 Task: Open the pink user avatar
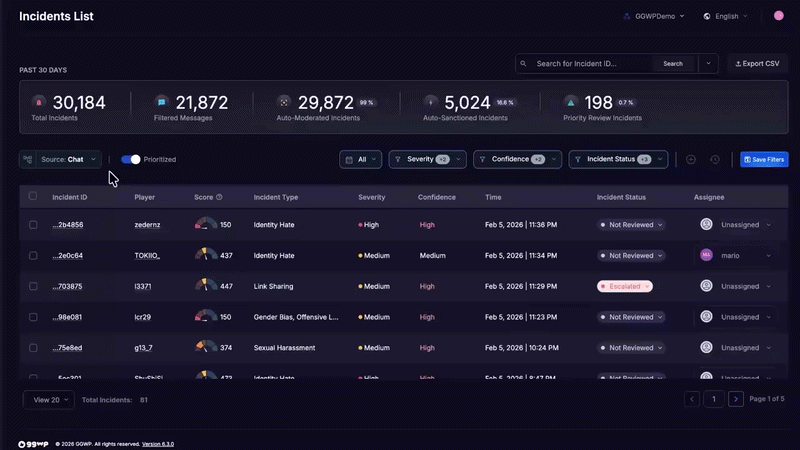779,16
